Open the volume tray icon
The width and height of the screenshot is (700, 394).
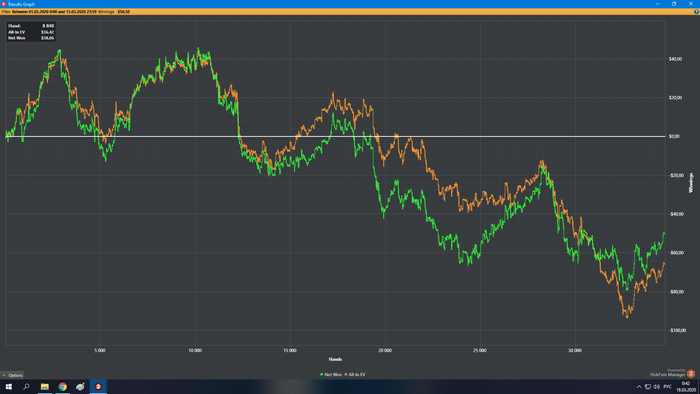click(x=656, y=387)
